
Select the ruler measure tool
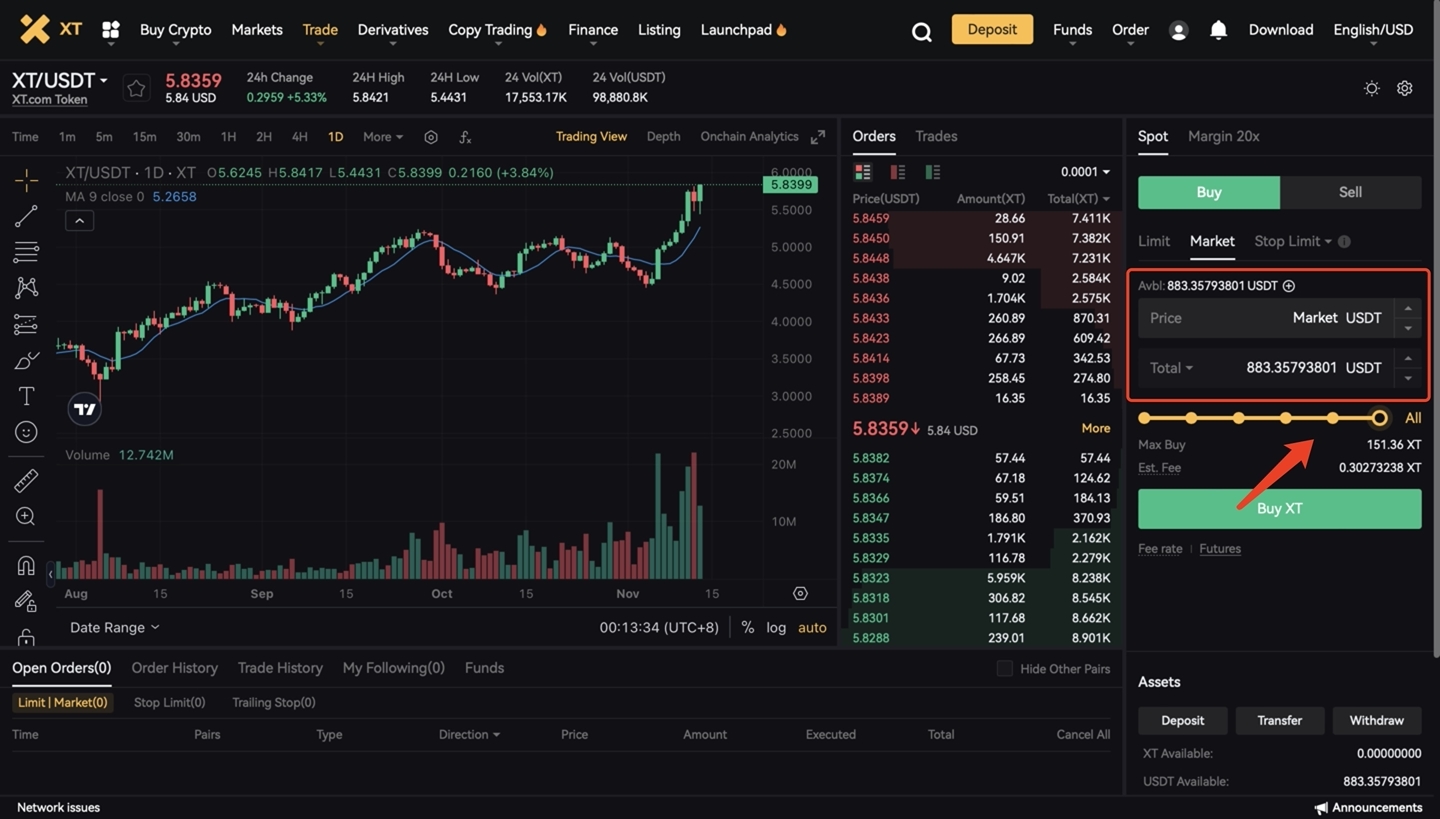point(26,481)
